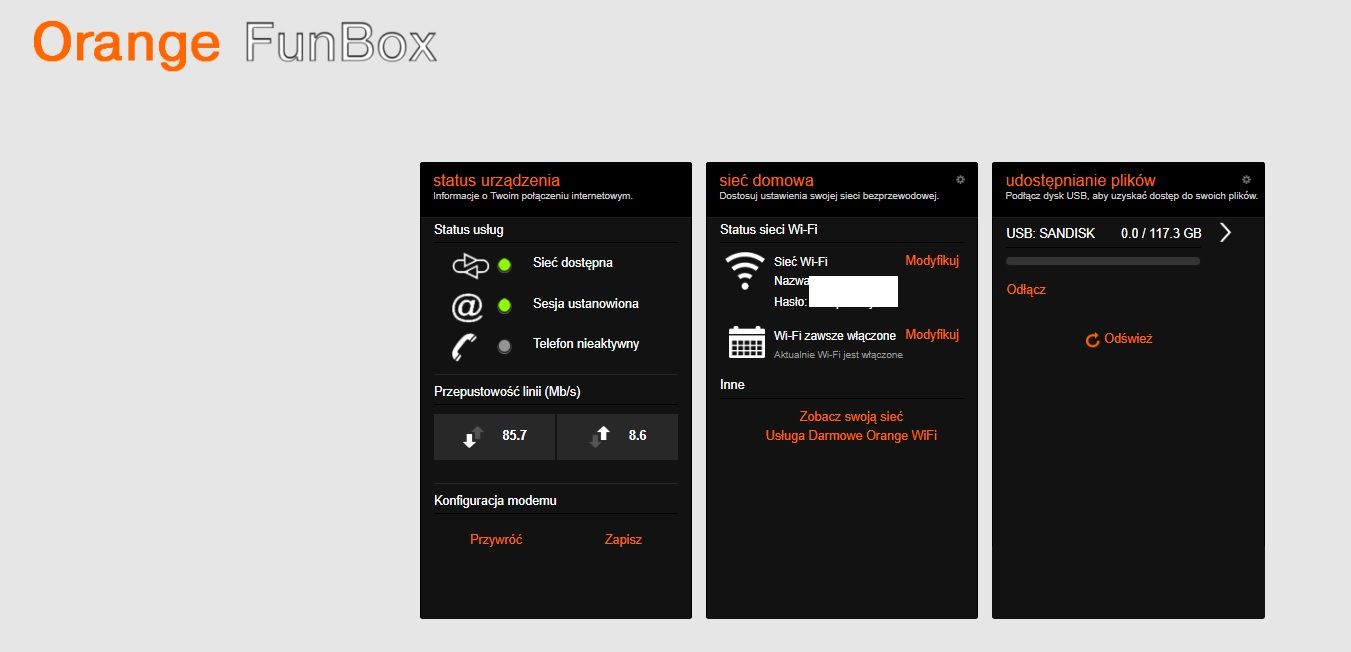Open settings gear in udostępnianie plików panel
Image resolution: width=1351 pixels, height=652 pixels.
(x=1246, y=180)
